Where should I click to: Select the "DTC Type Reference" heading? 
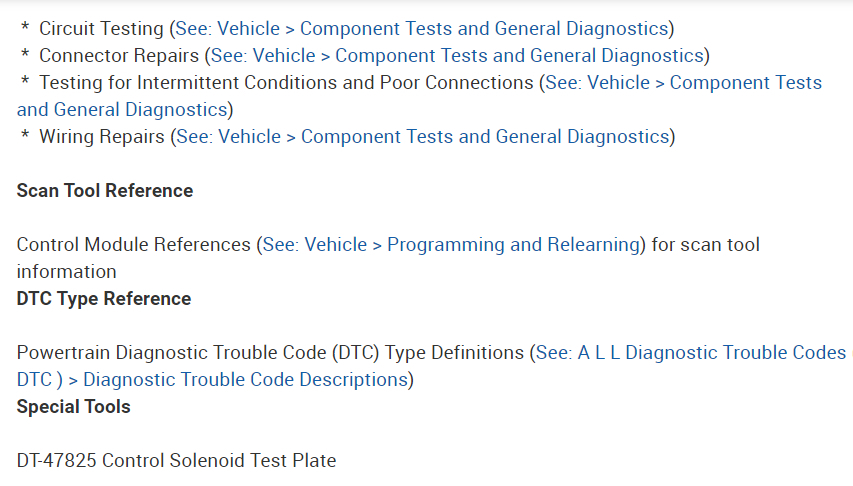pos(104,299)
